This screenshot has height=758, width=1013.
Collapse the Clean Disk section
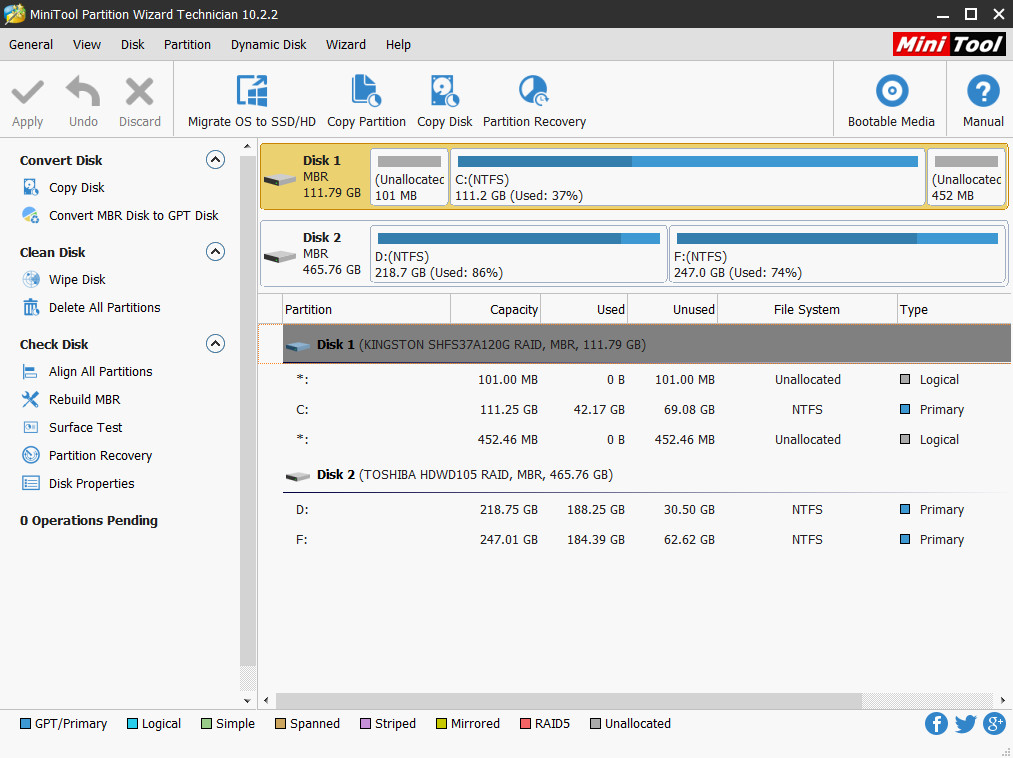click(x=215, y=251)
